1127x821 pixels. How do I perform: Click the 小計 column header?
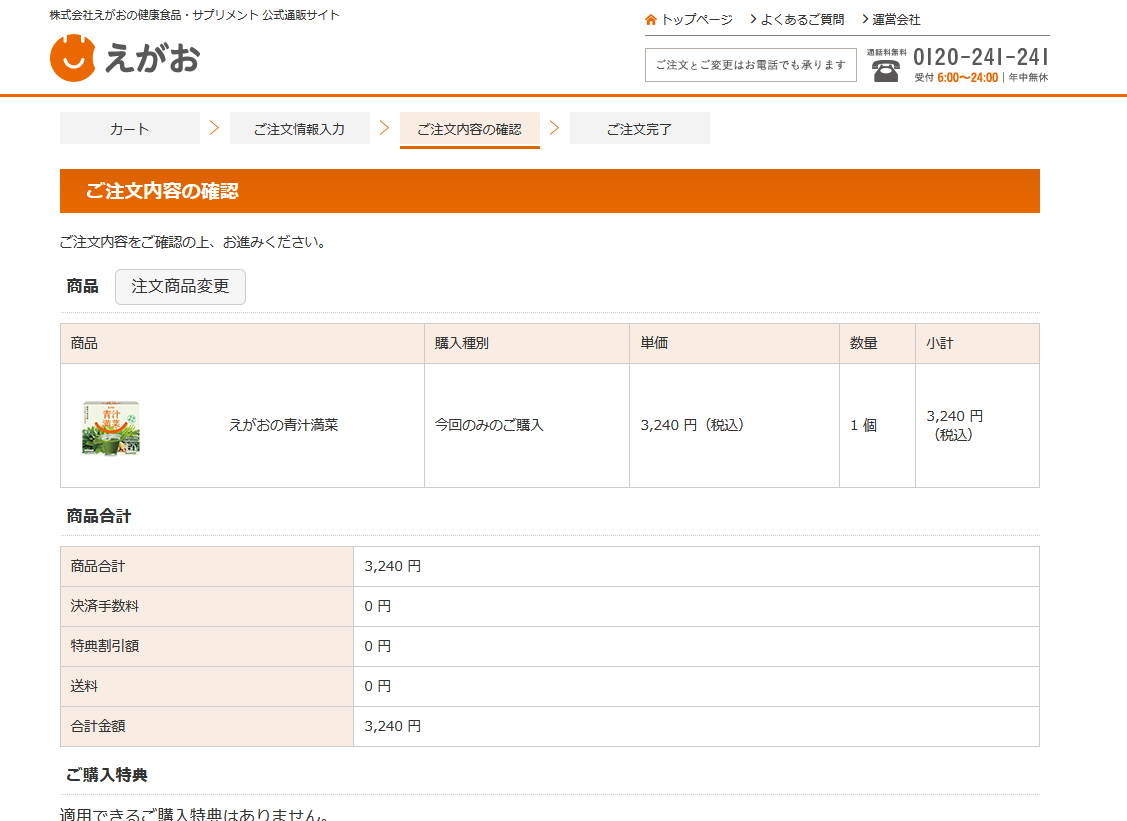point(978,344)
